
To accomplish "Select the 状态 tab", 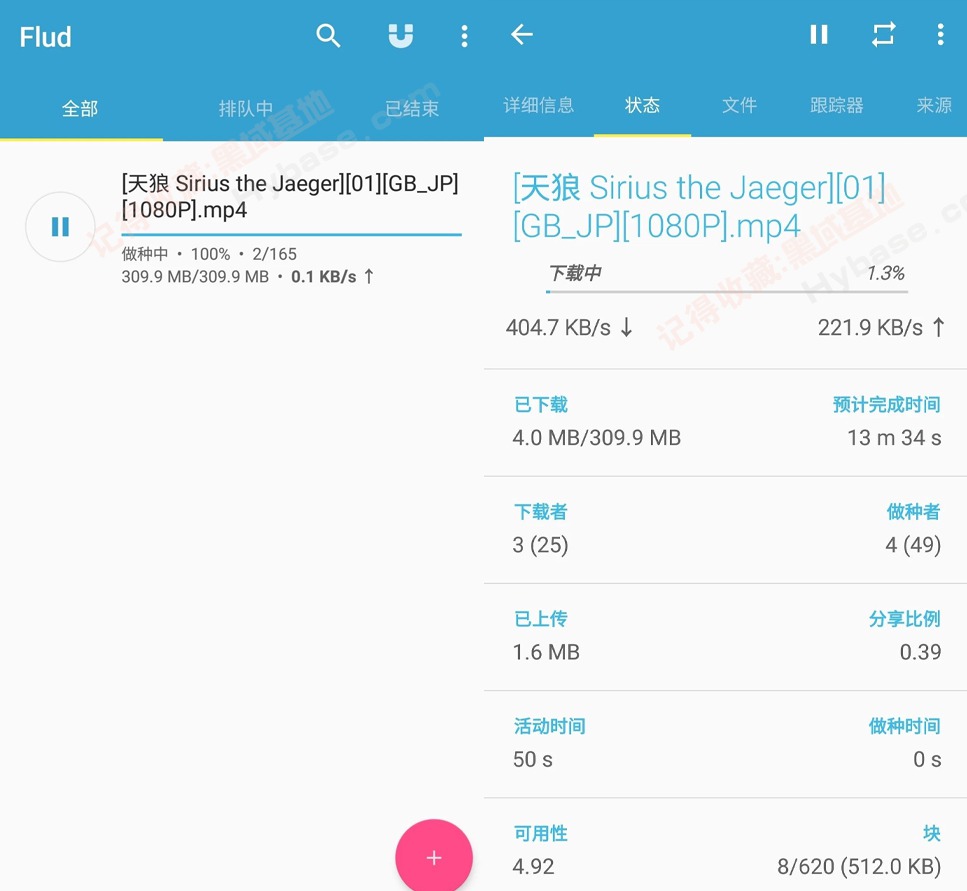I will [x=642, y=105].
